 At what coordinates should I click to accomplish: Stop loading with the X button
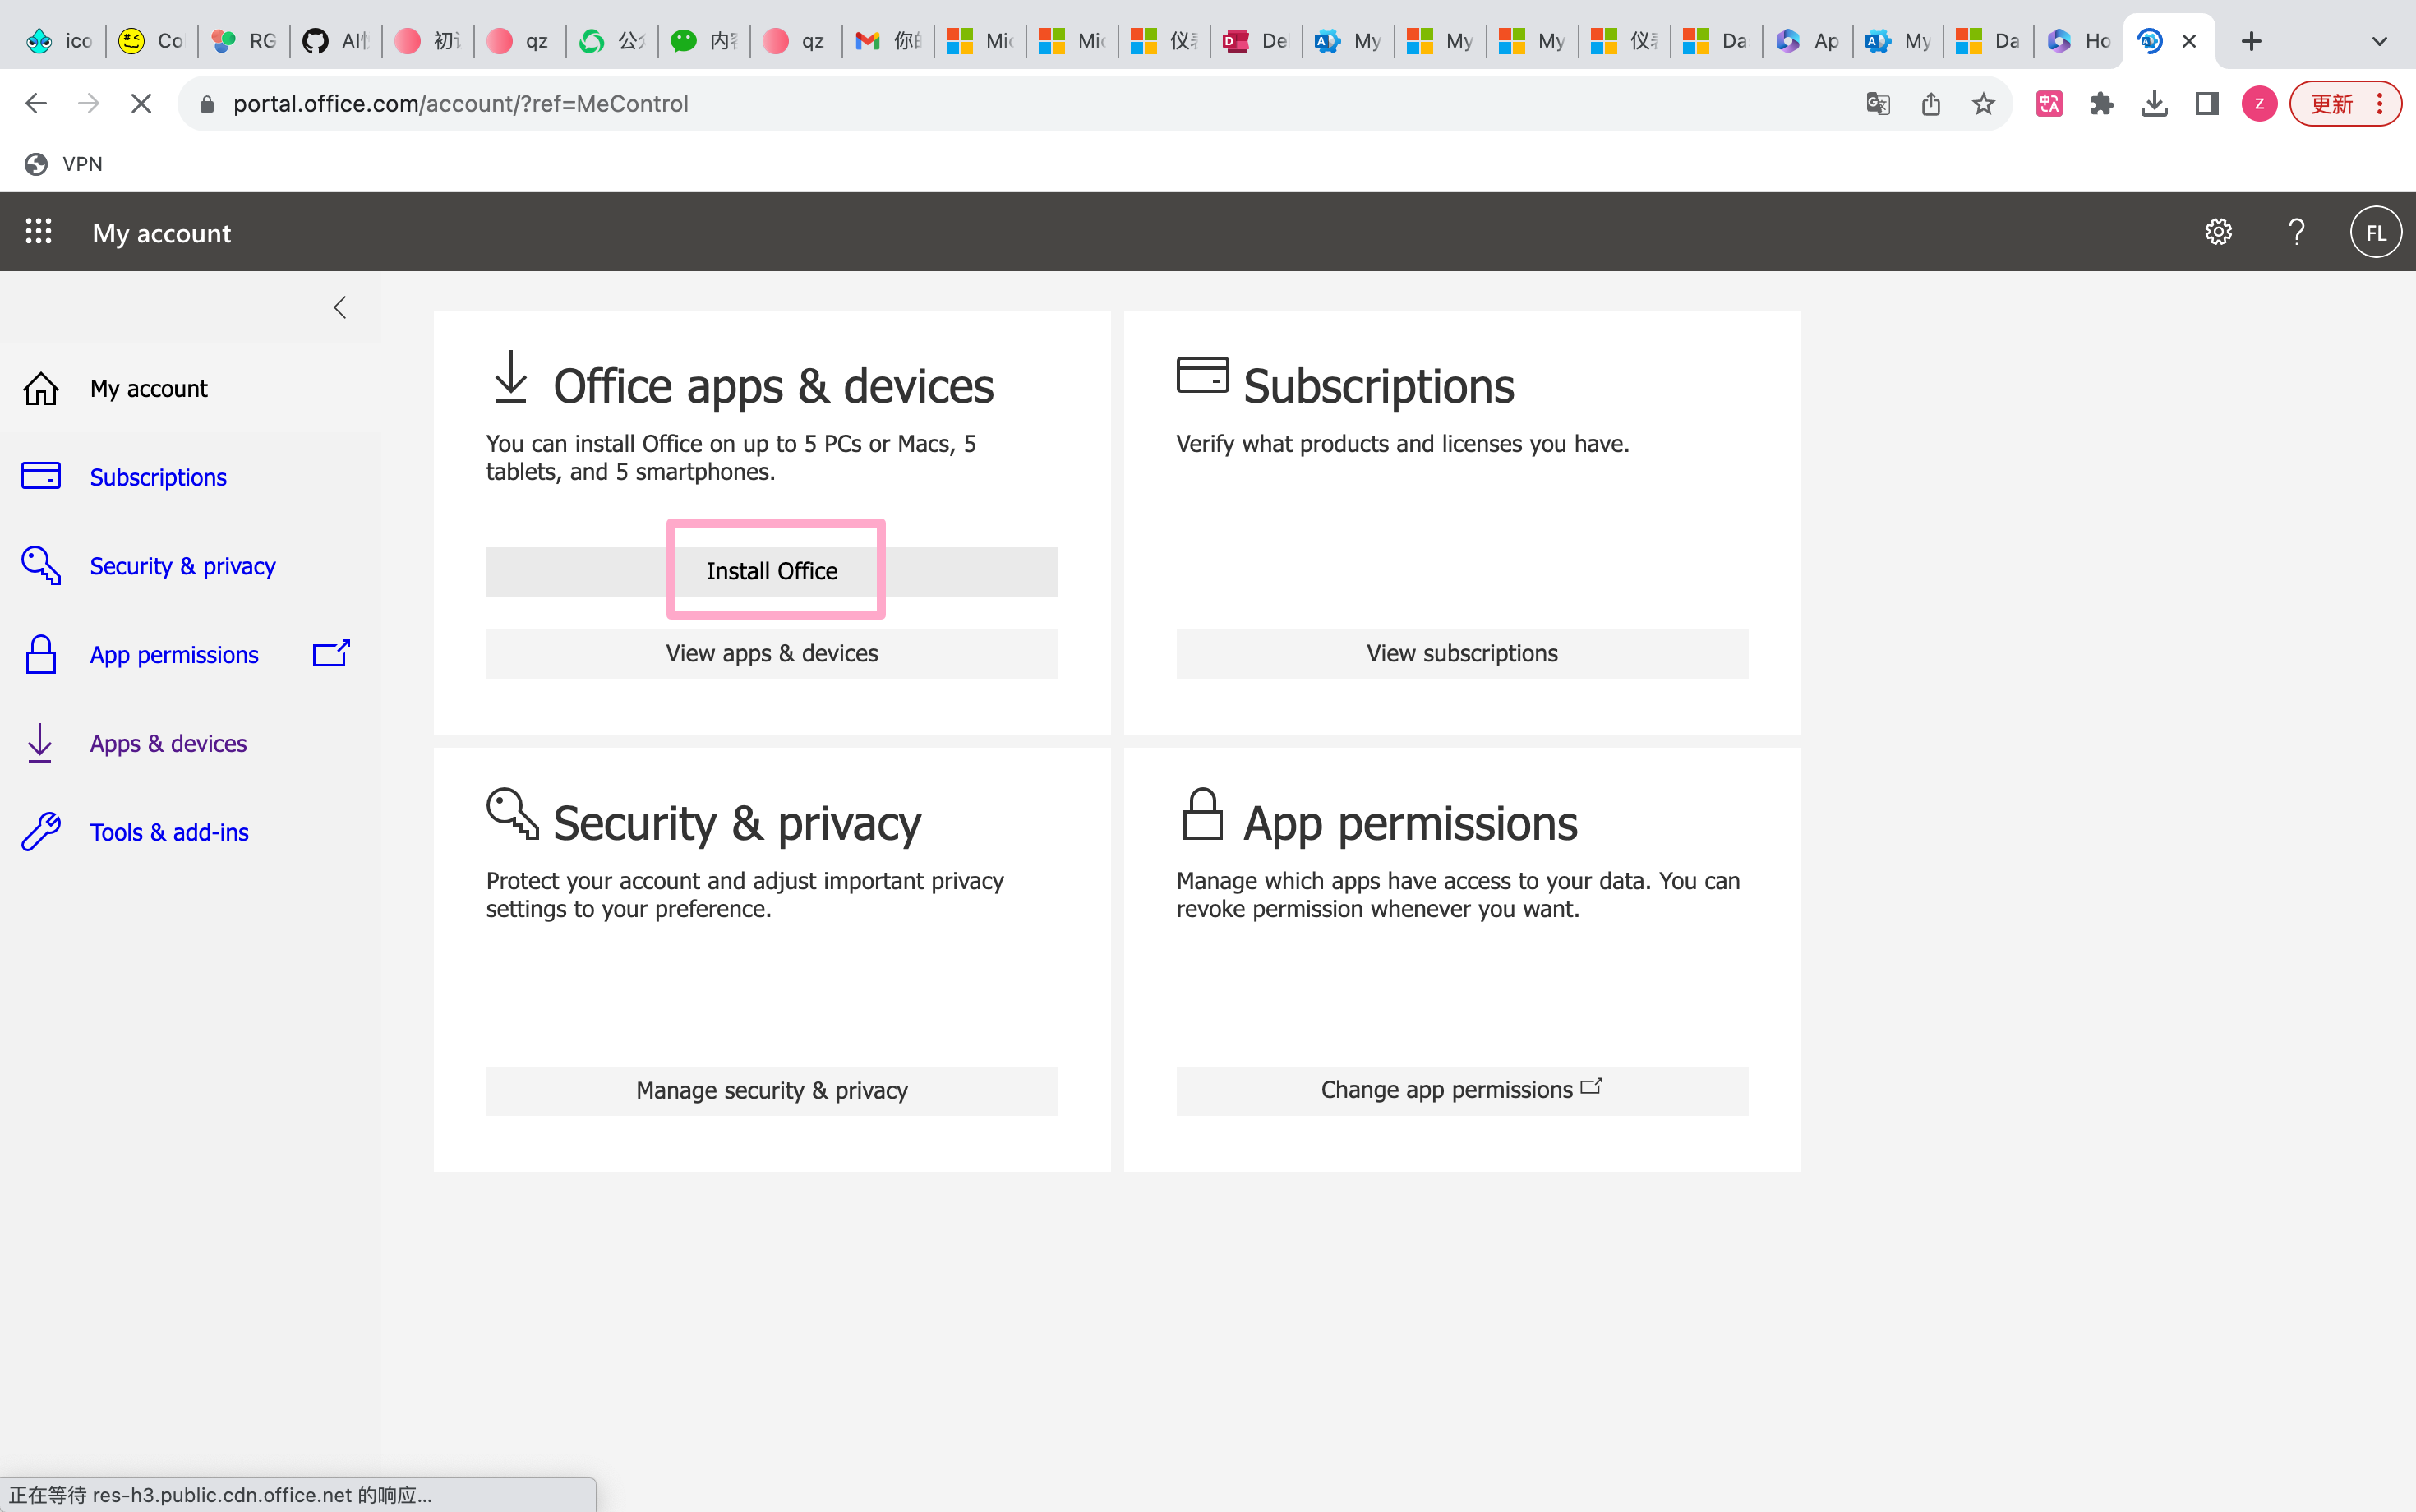pyautogui.click(x=141, y=103)
